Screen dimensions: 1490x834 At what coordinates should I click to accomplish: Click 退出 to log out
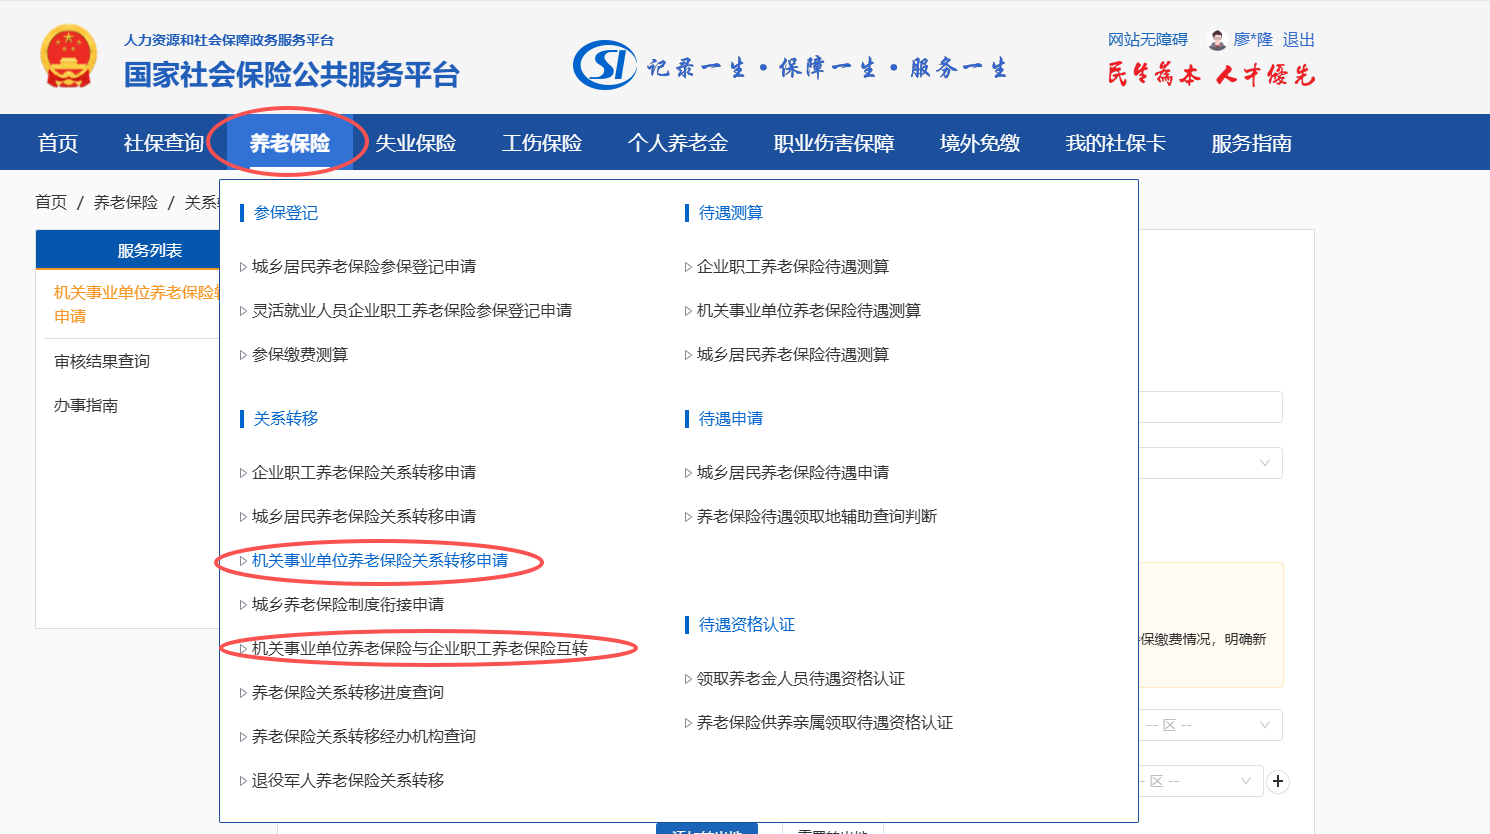1298,40
